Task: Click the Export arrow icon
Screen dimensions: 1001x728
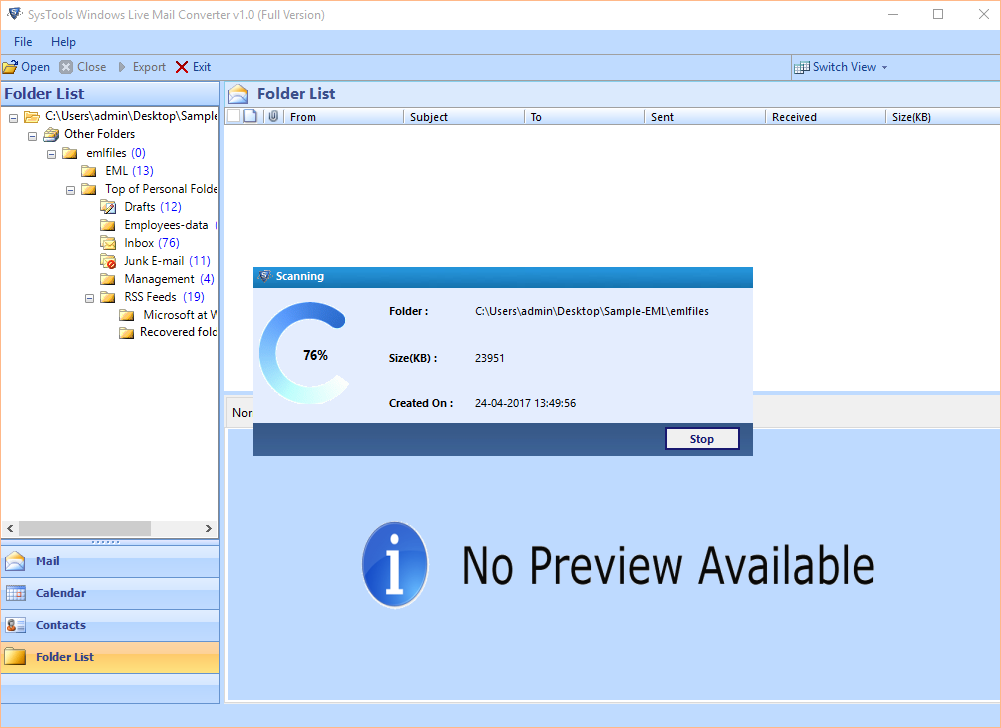Action: [122, 67]
